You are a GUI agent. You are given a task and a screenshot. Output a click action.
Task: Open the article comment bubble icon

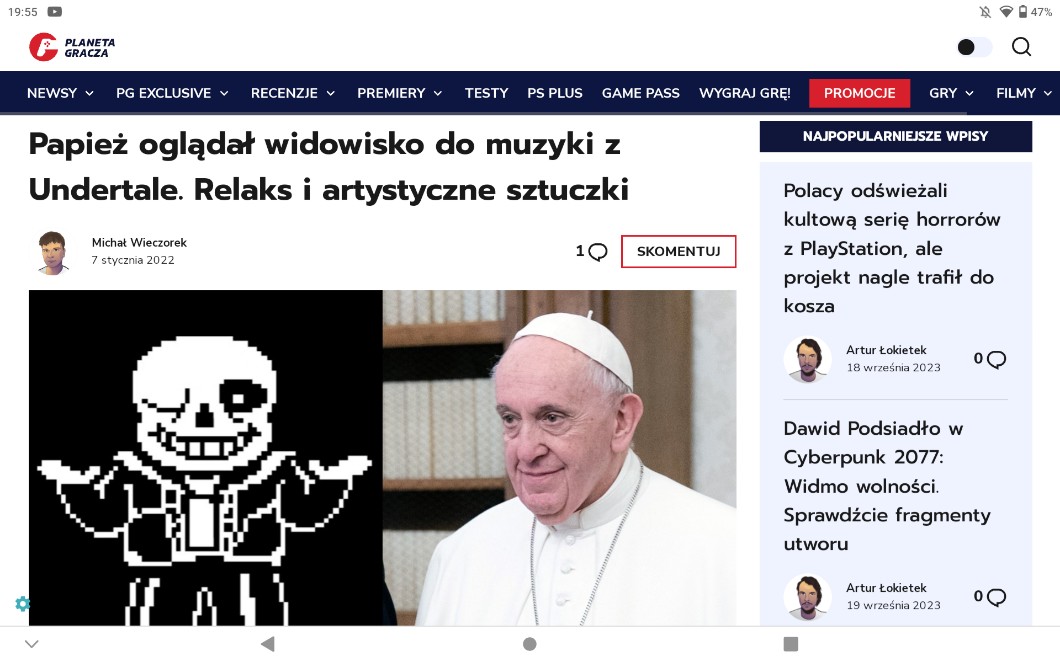[598, 252]
